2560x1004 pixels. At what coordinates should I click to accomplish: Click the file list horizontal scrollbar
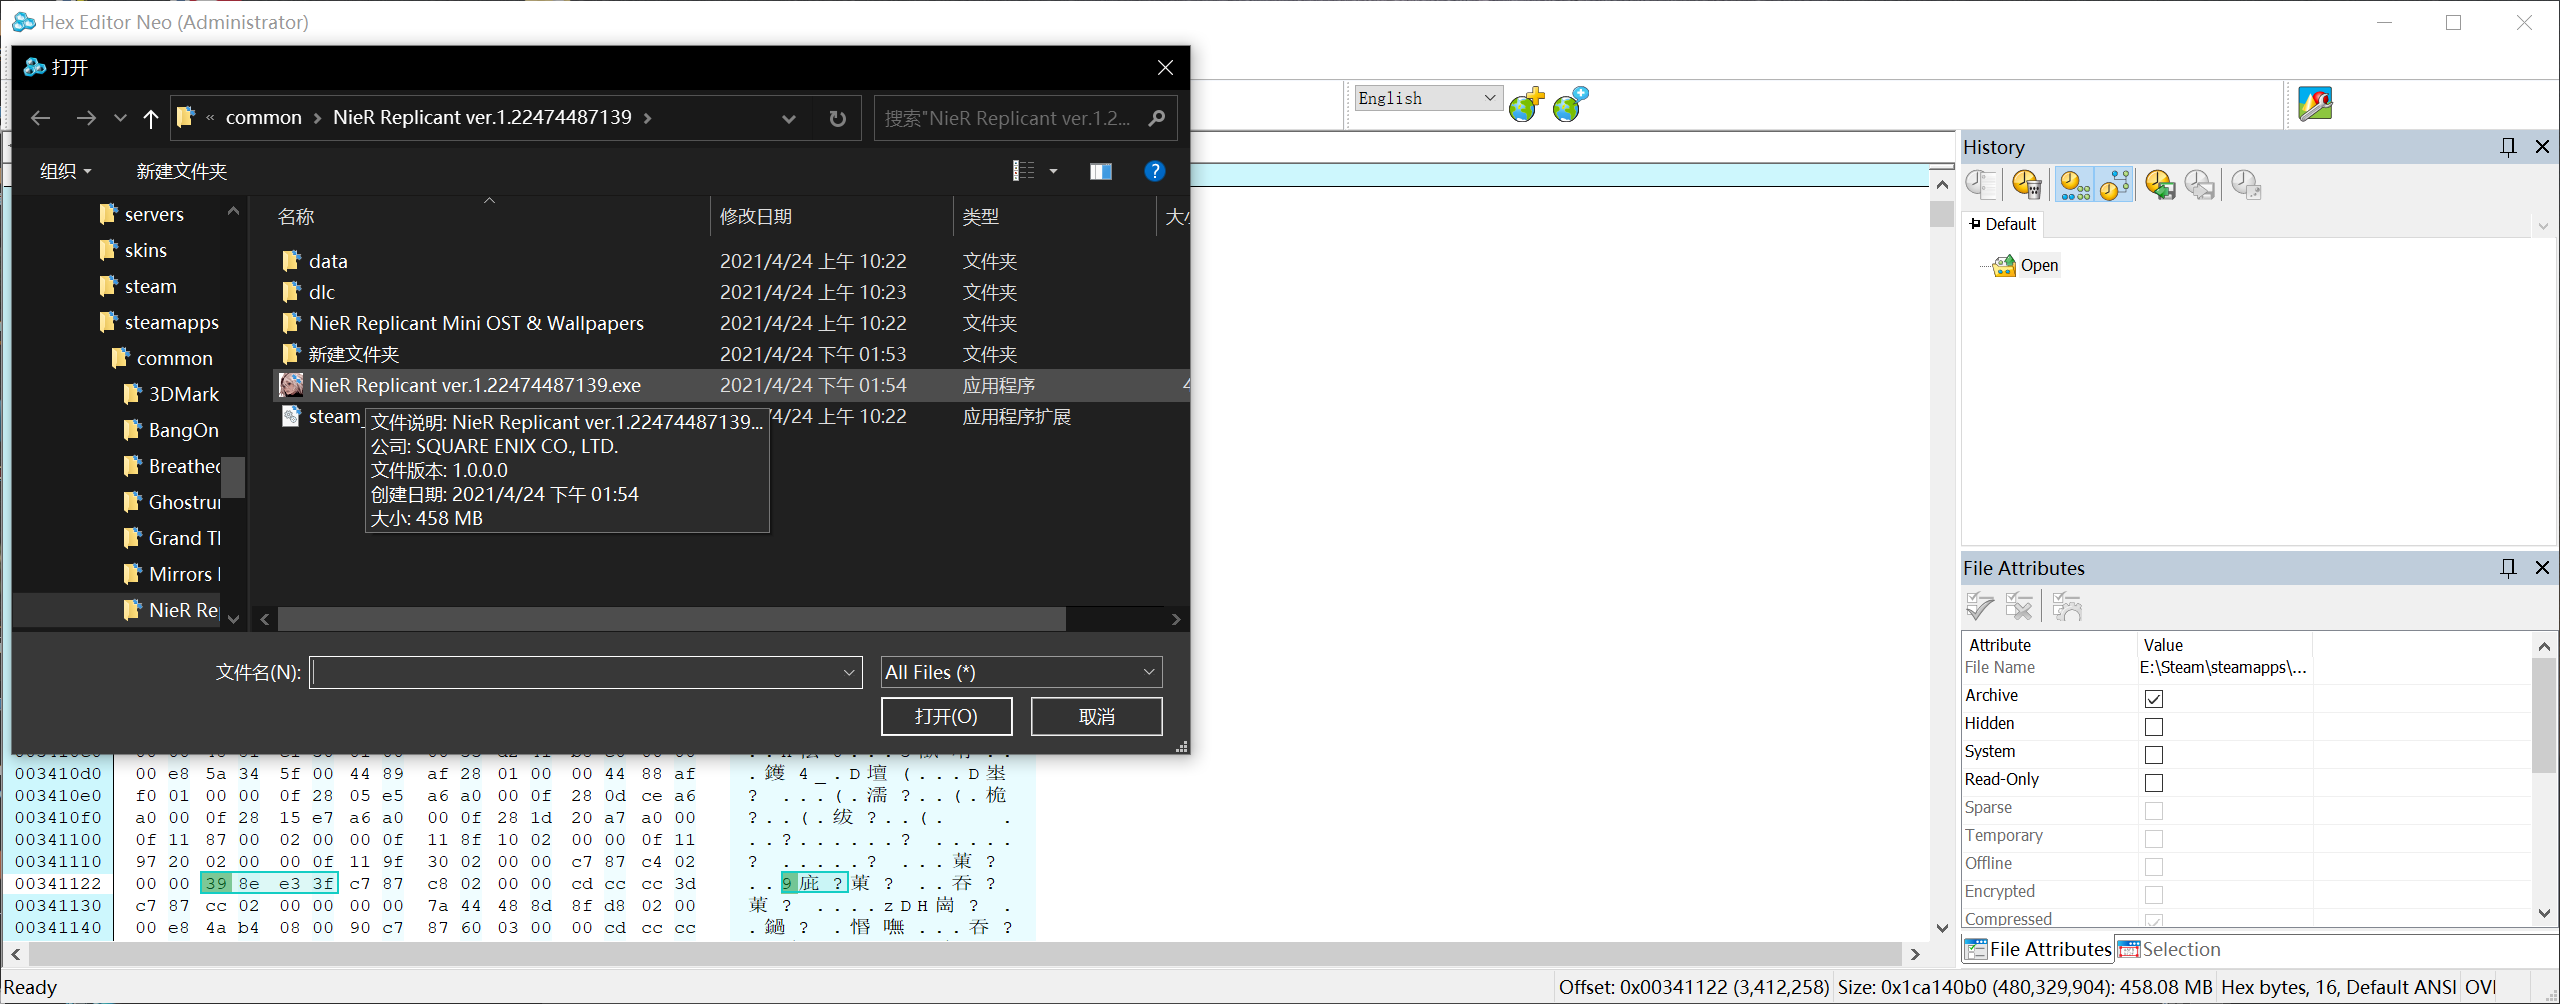[x=671, y=619]
